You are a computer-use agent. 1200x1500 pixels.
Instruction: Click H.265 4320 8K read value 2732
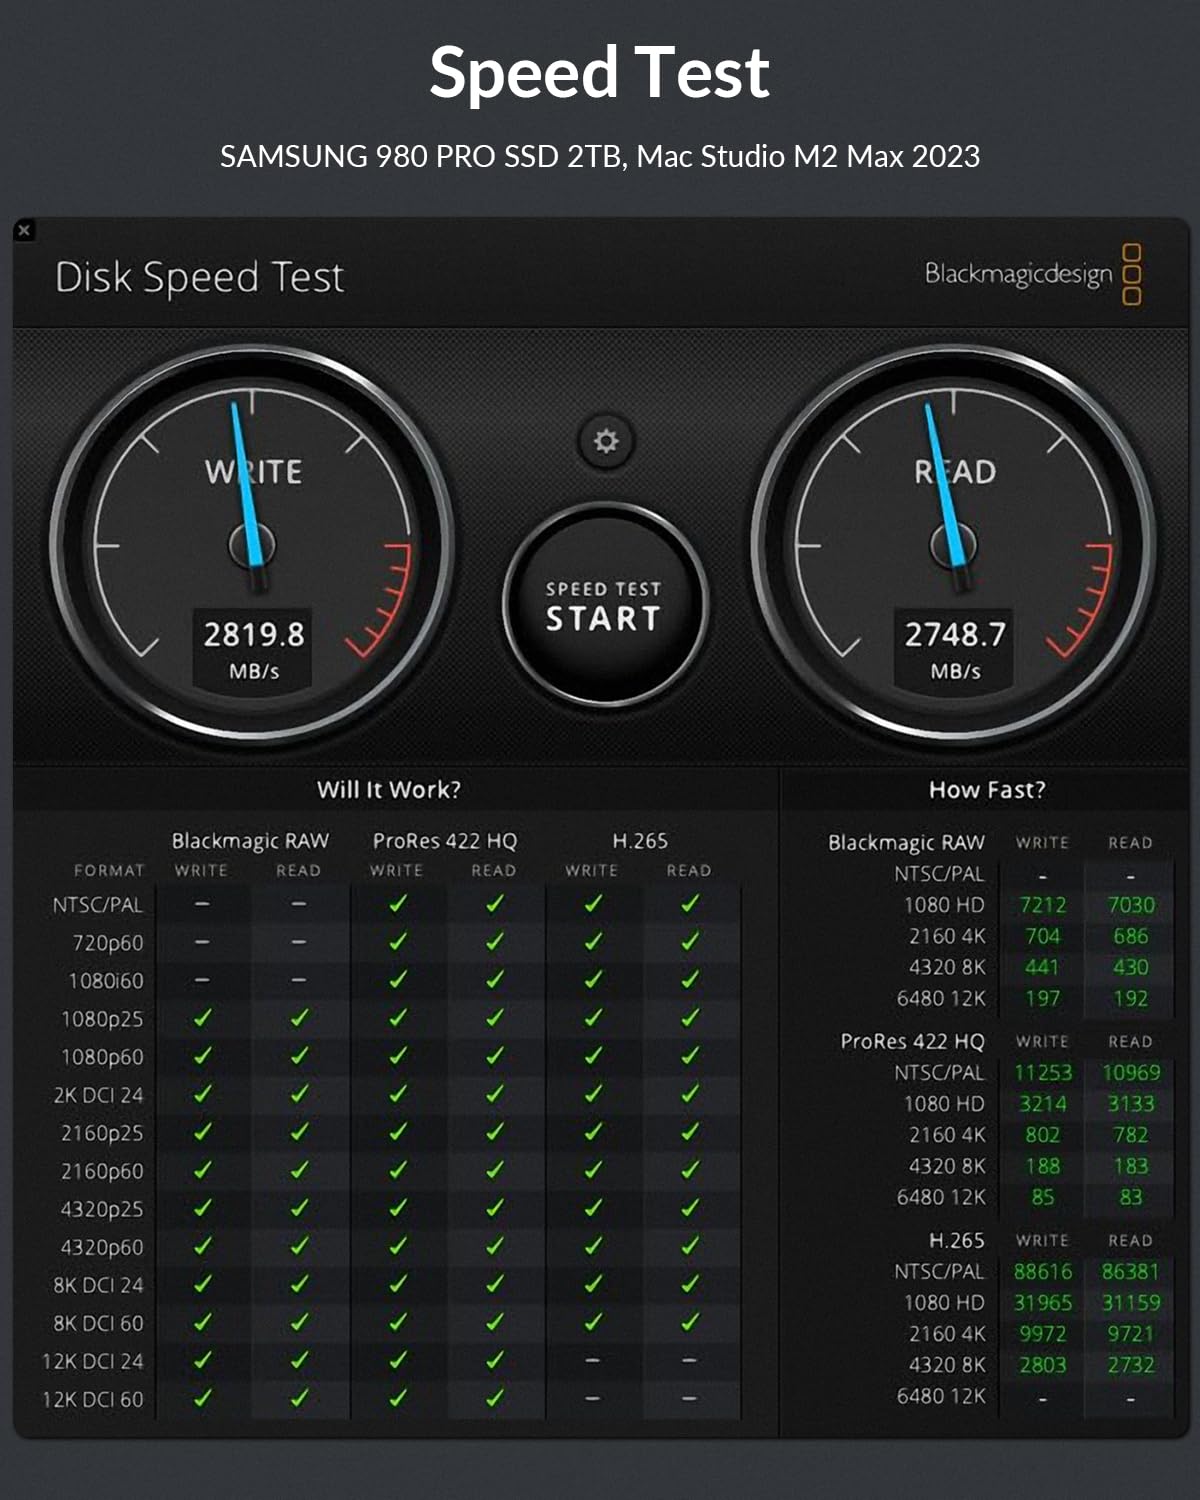coord(1131,1365)
